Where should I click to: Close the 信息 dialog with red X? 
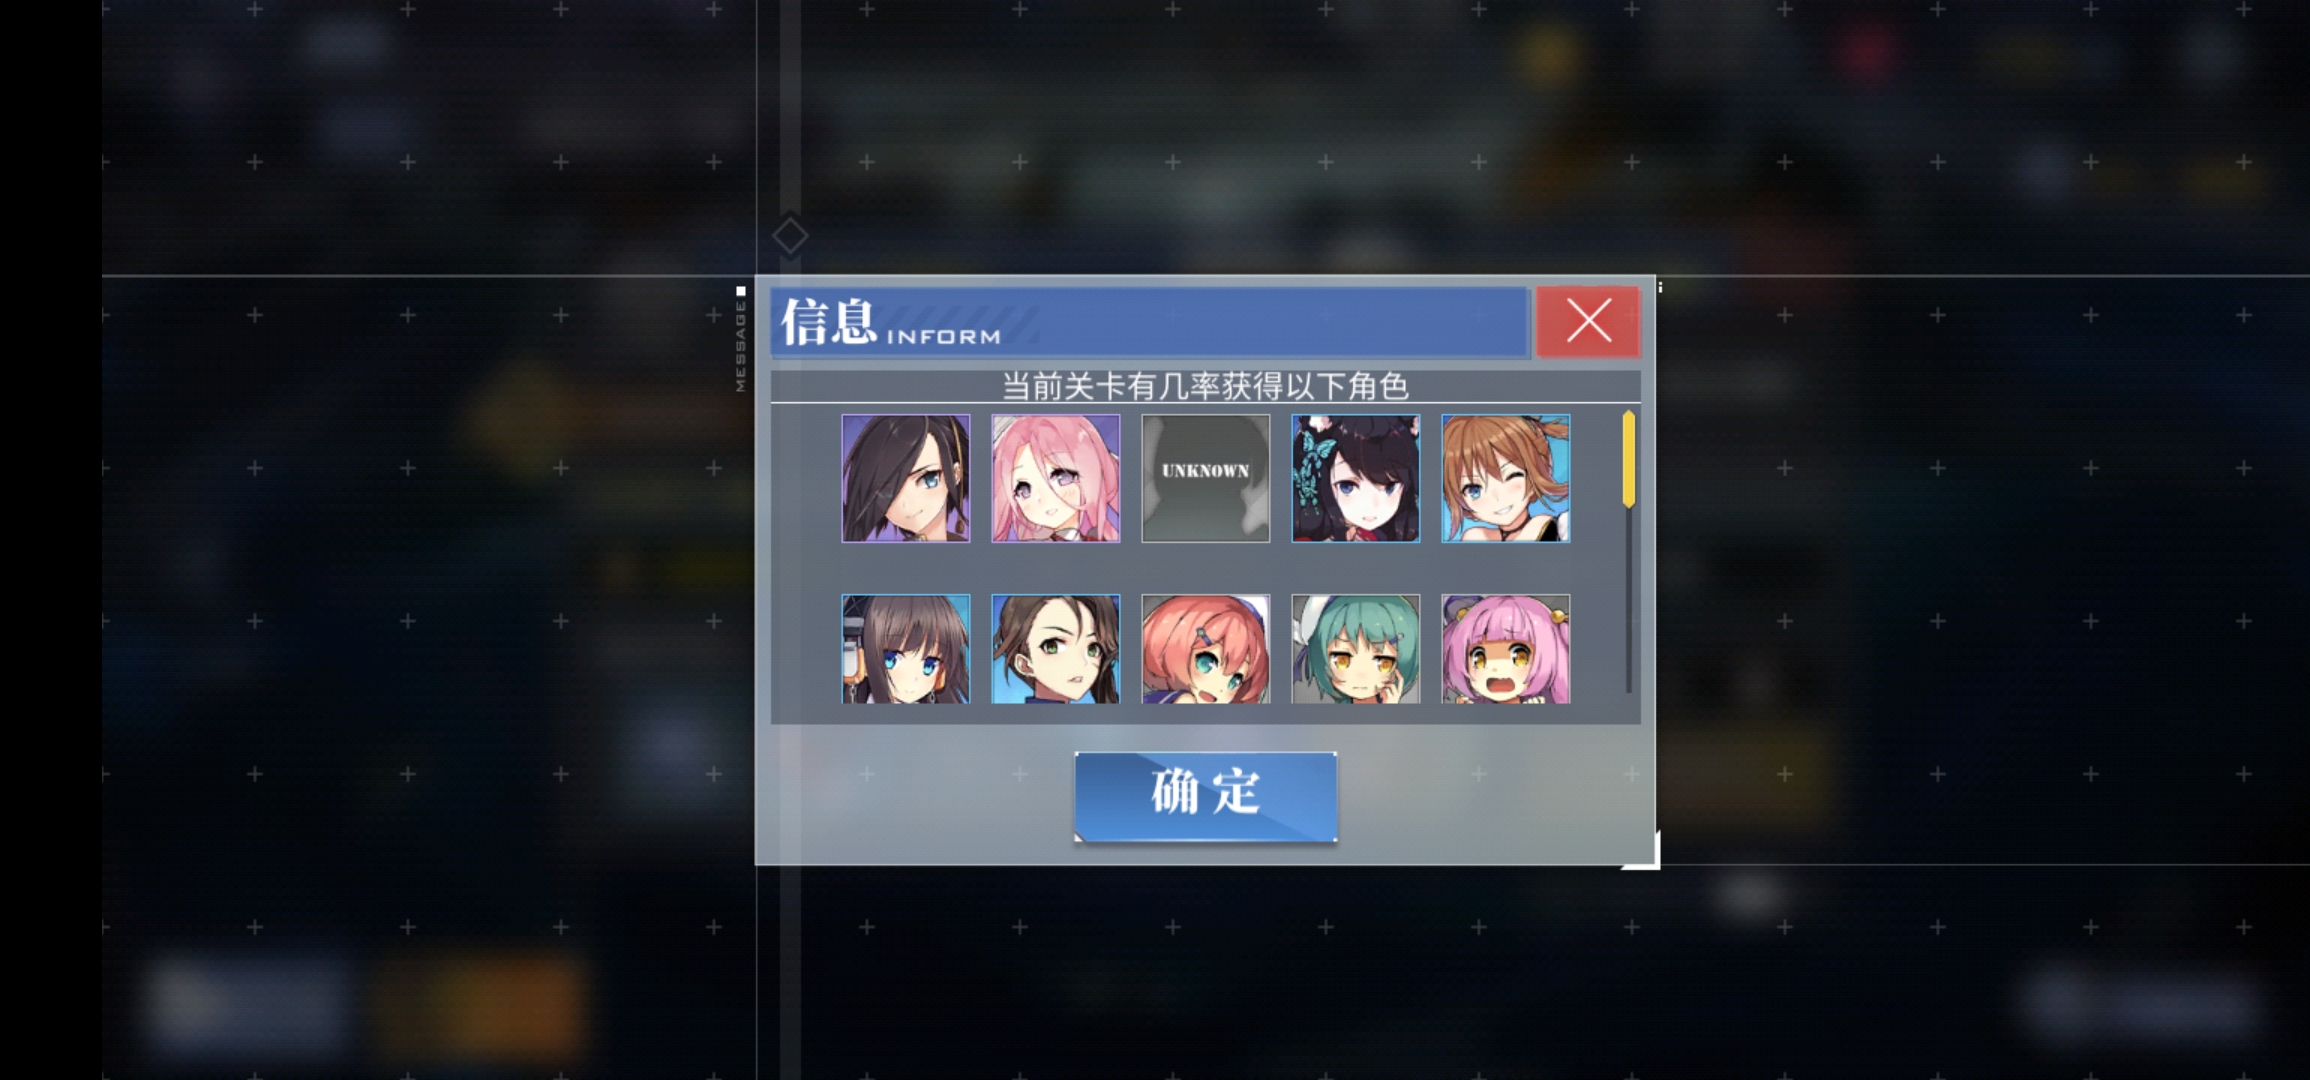(1588, 322)
